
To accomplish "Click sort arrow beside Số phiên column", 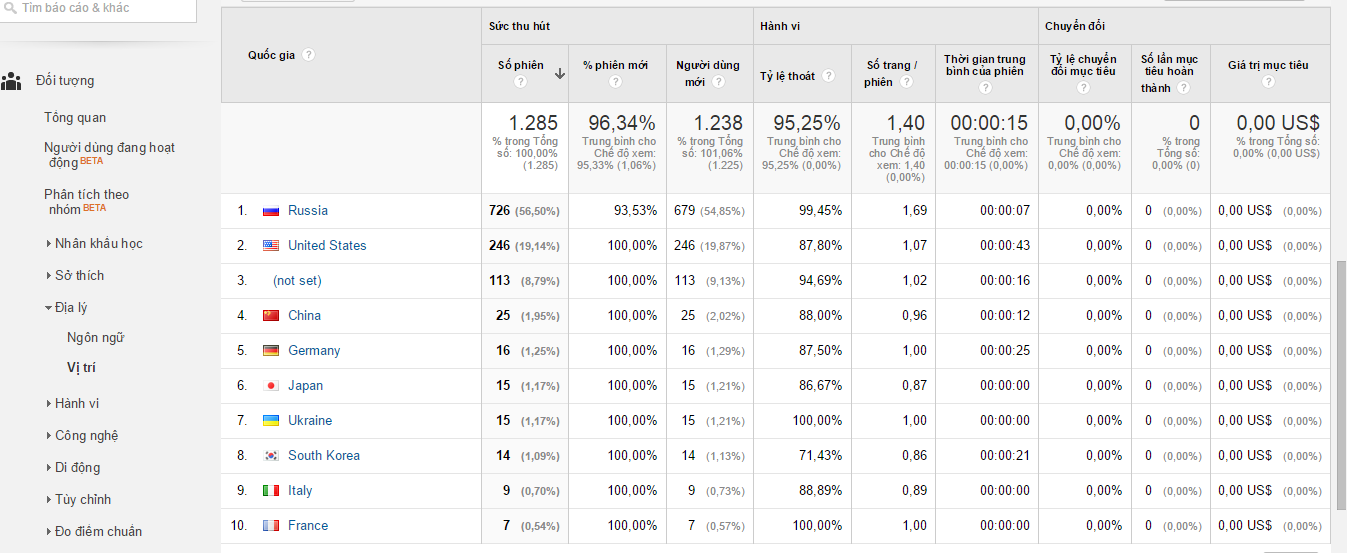I will (560, 73).
